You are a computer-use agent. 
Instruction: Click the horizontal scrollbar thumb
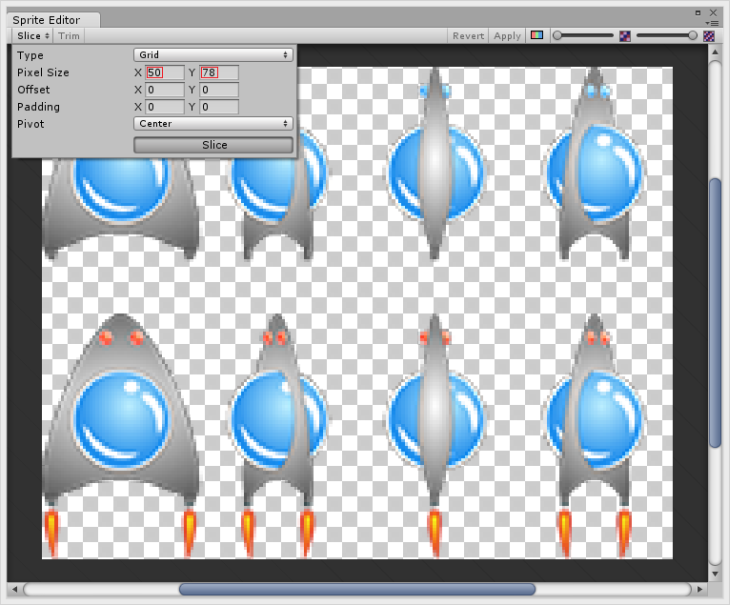coord(357,589)
